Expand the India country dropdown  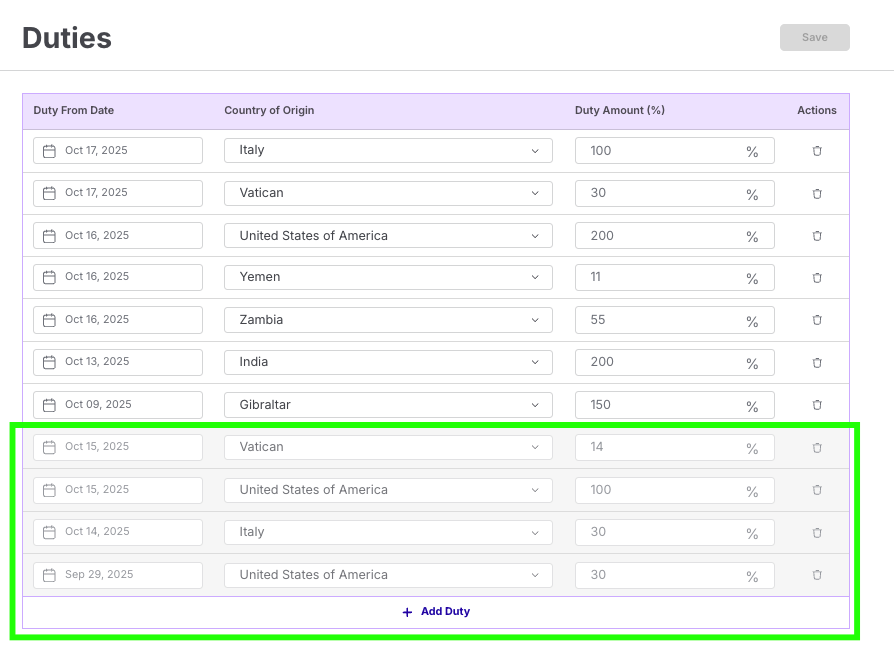[388, 362]
